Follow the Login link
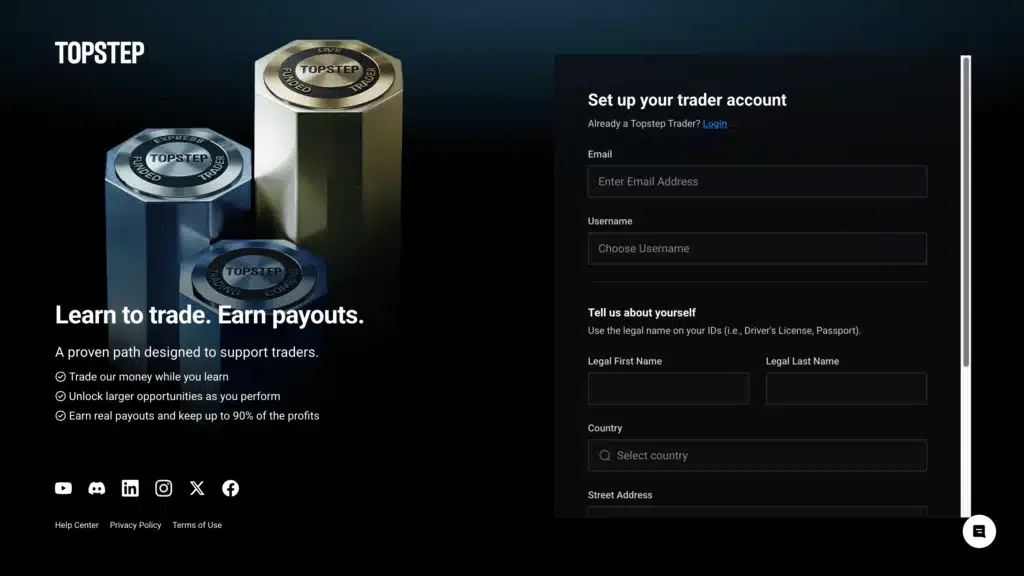The width and height of the screenshot is (1024, 576). click(714, 124)
